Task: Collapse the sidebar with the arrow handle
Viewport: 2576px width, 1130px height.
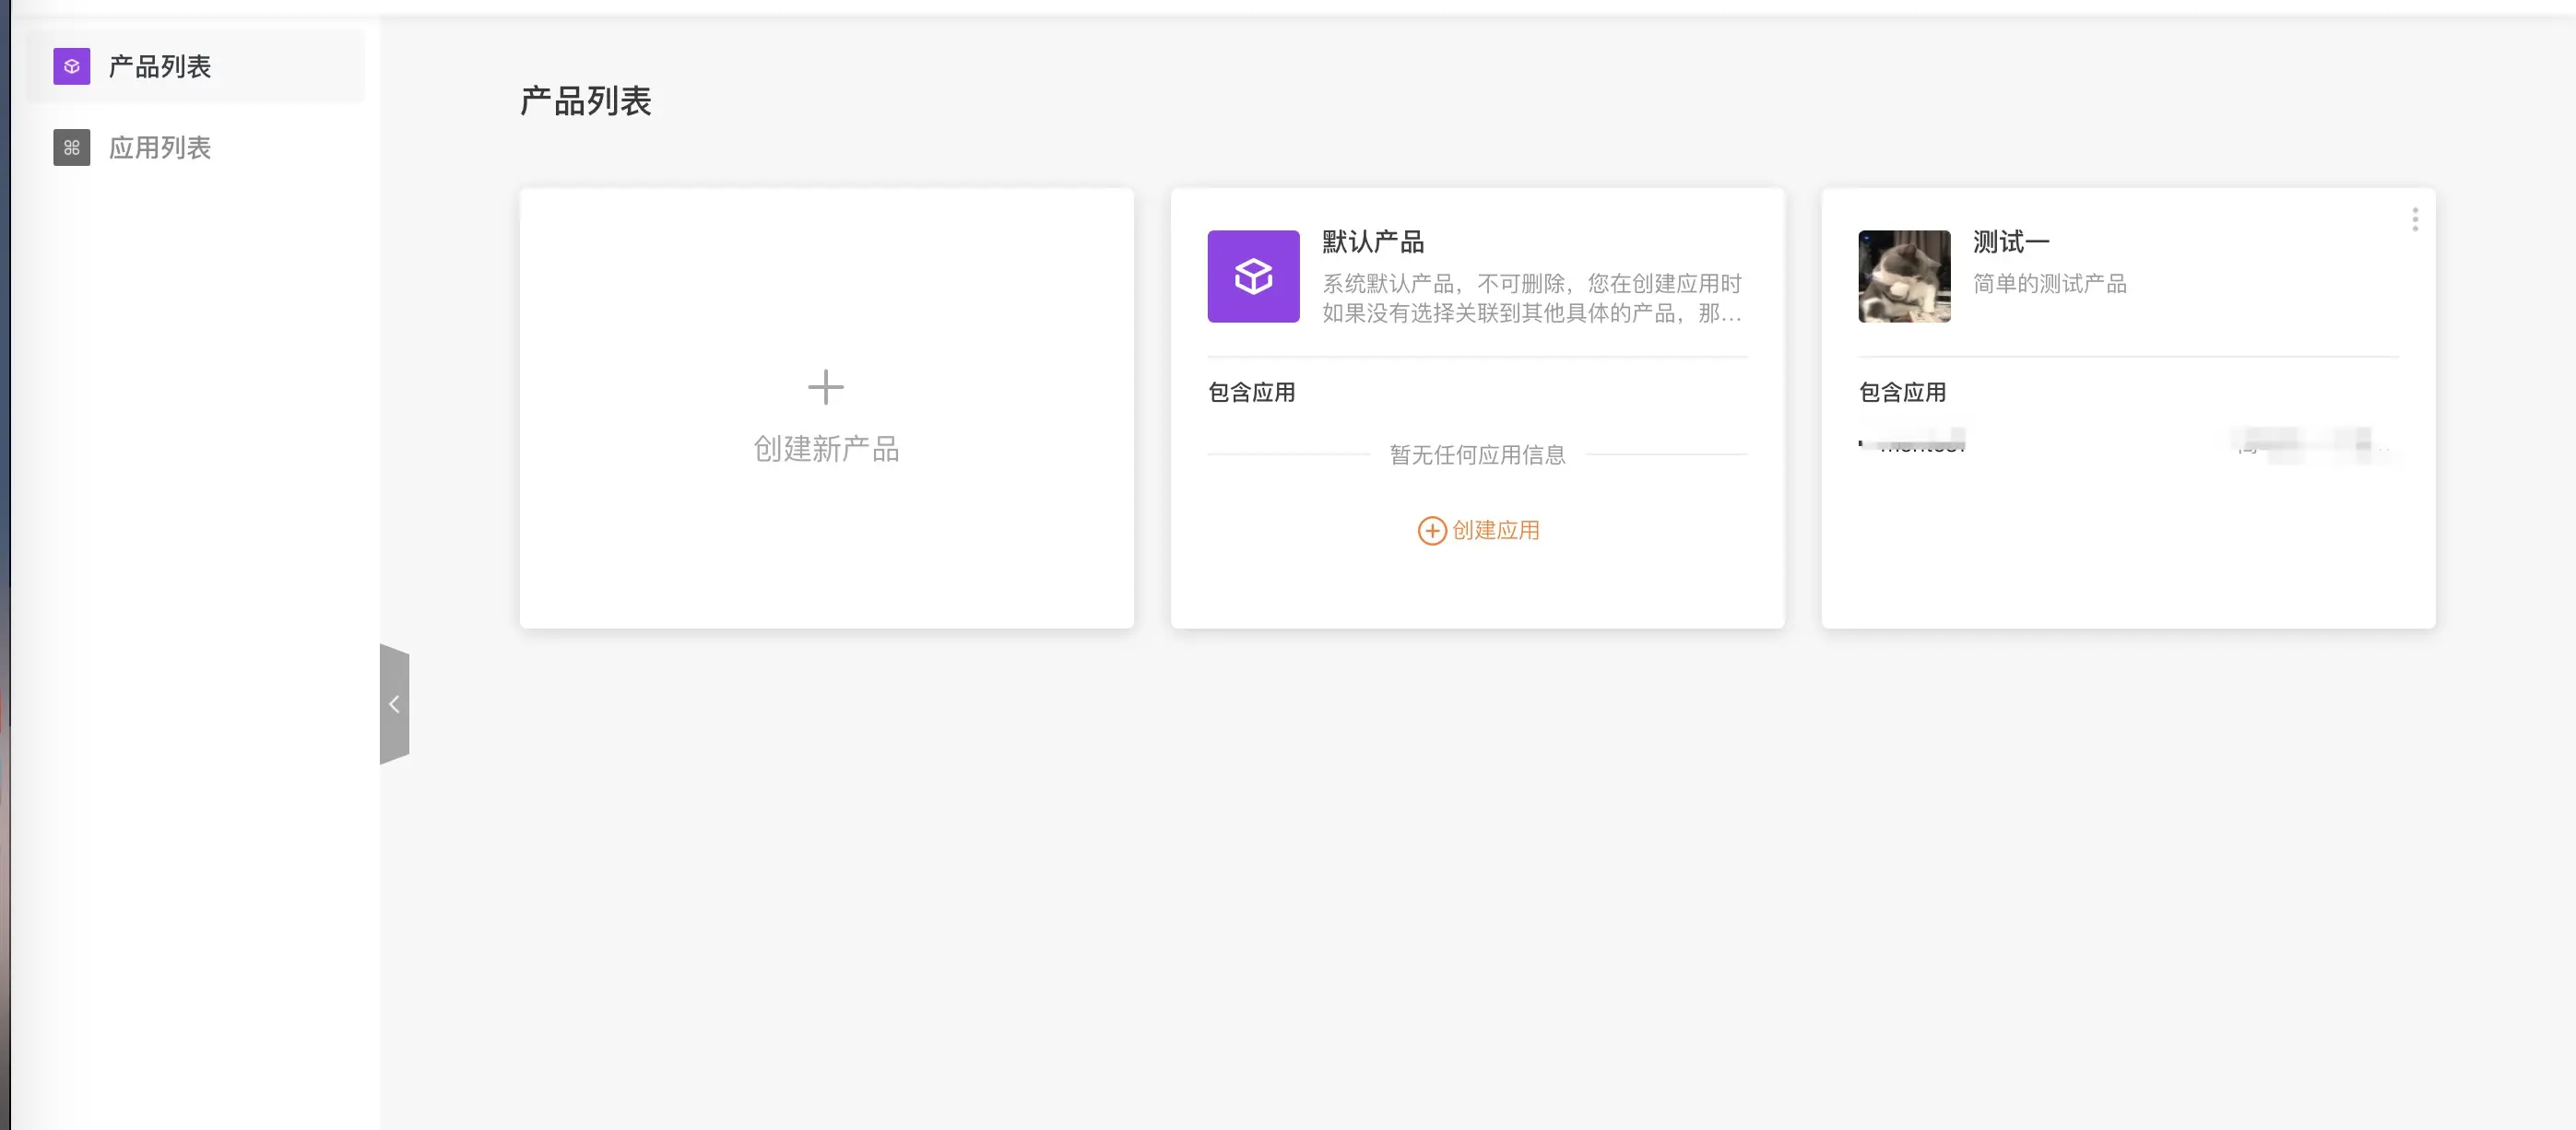Action: coord(394,704)
